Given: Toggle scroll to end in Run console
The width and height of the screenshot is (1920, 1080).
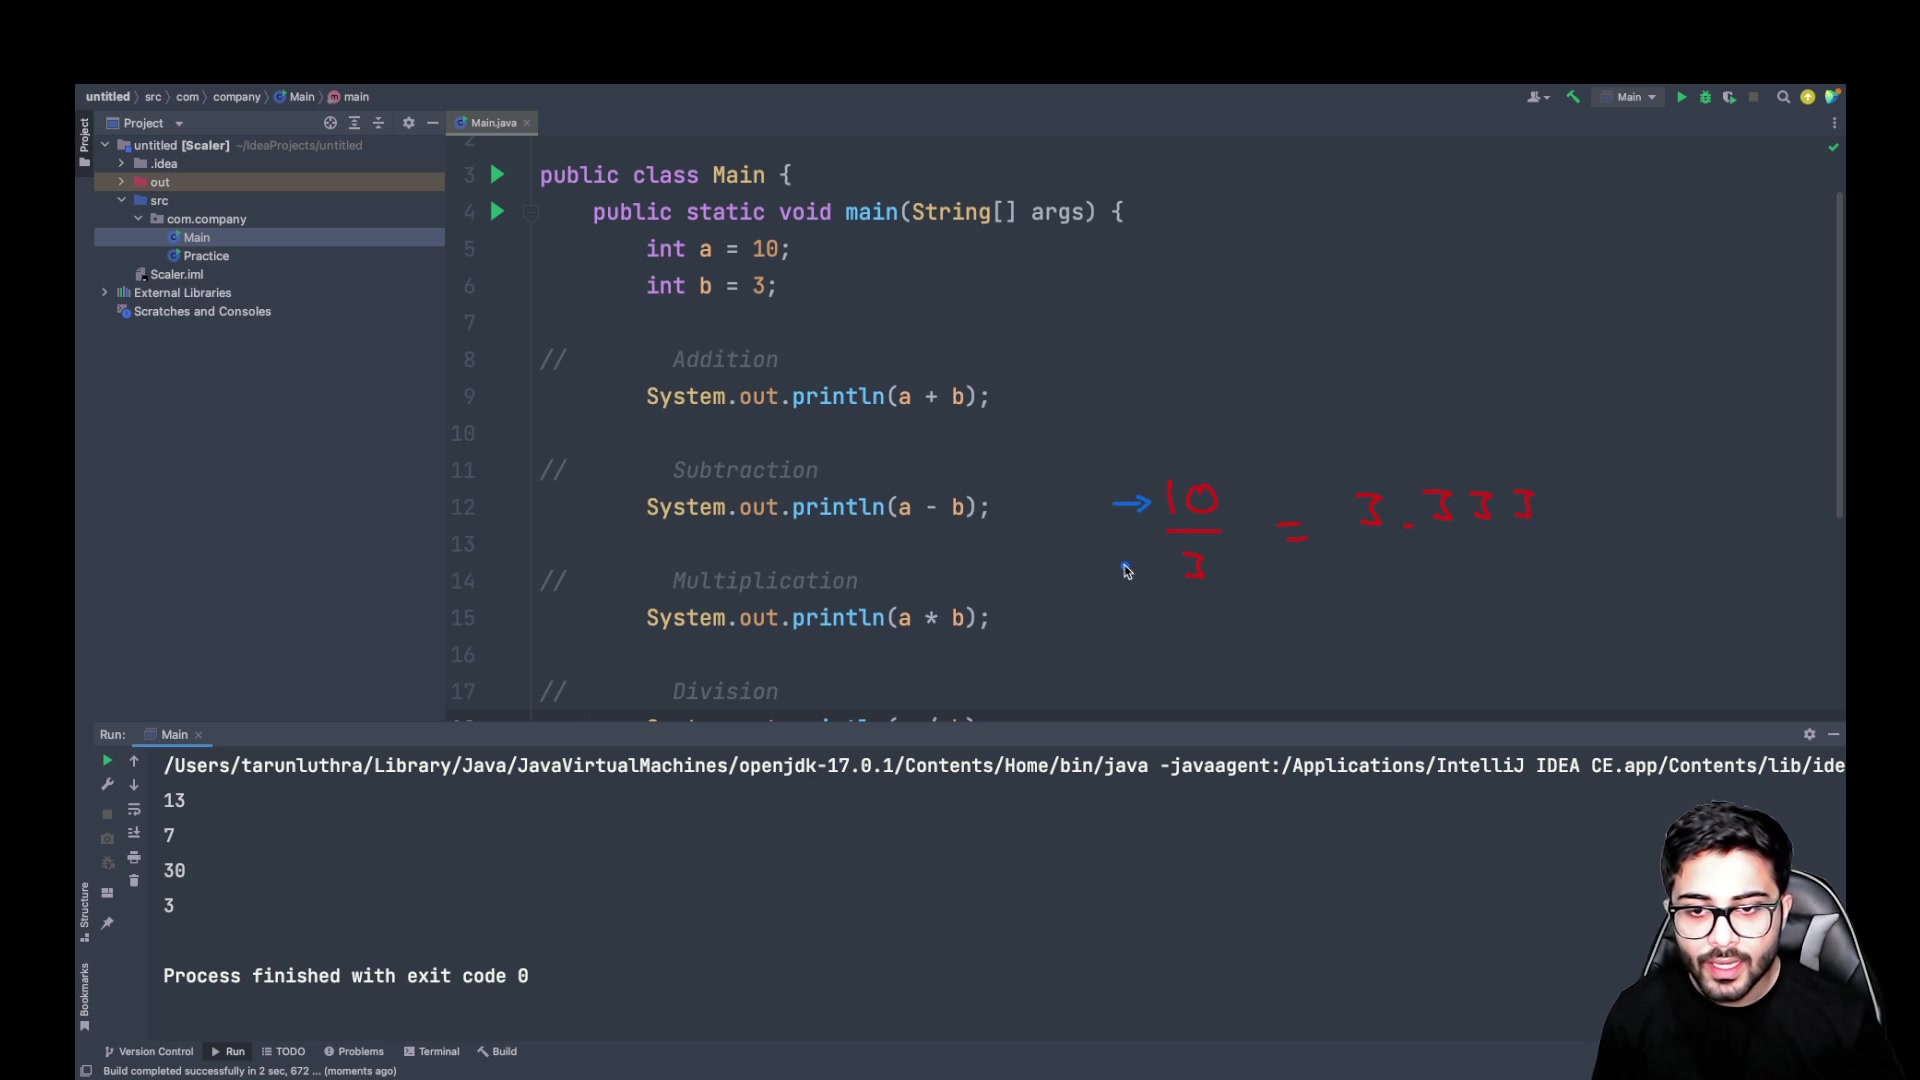Looking at the screenshot, I should coord(134,833).
